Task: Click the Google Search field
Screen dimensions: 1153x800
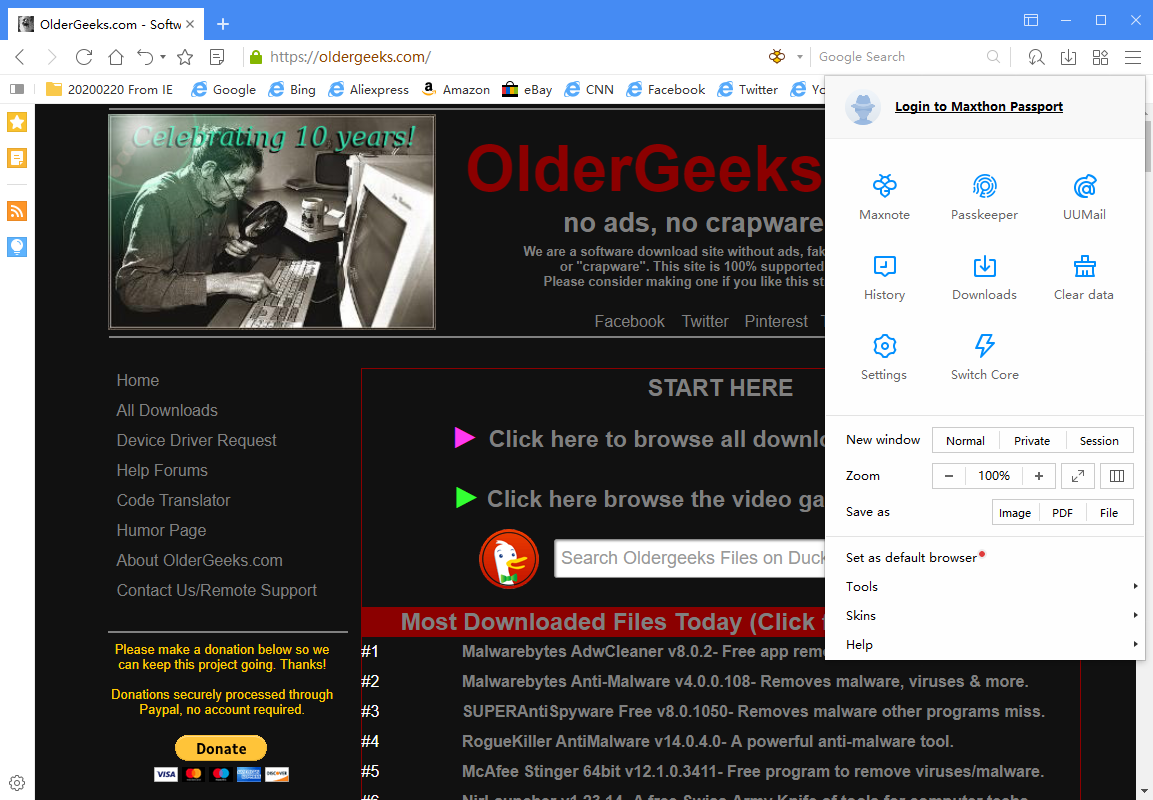Action: point(900,57)
